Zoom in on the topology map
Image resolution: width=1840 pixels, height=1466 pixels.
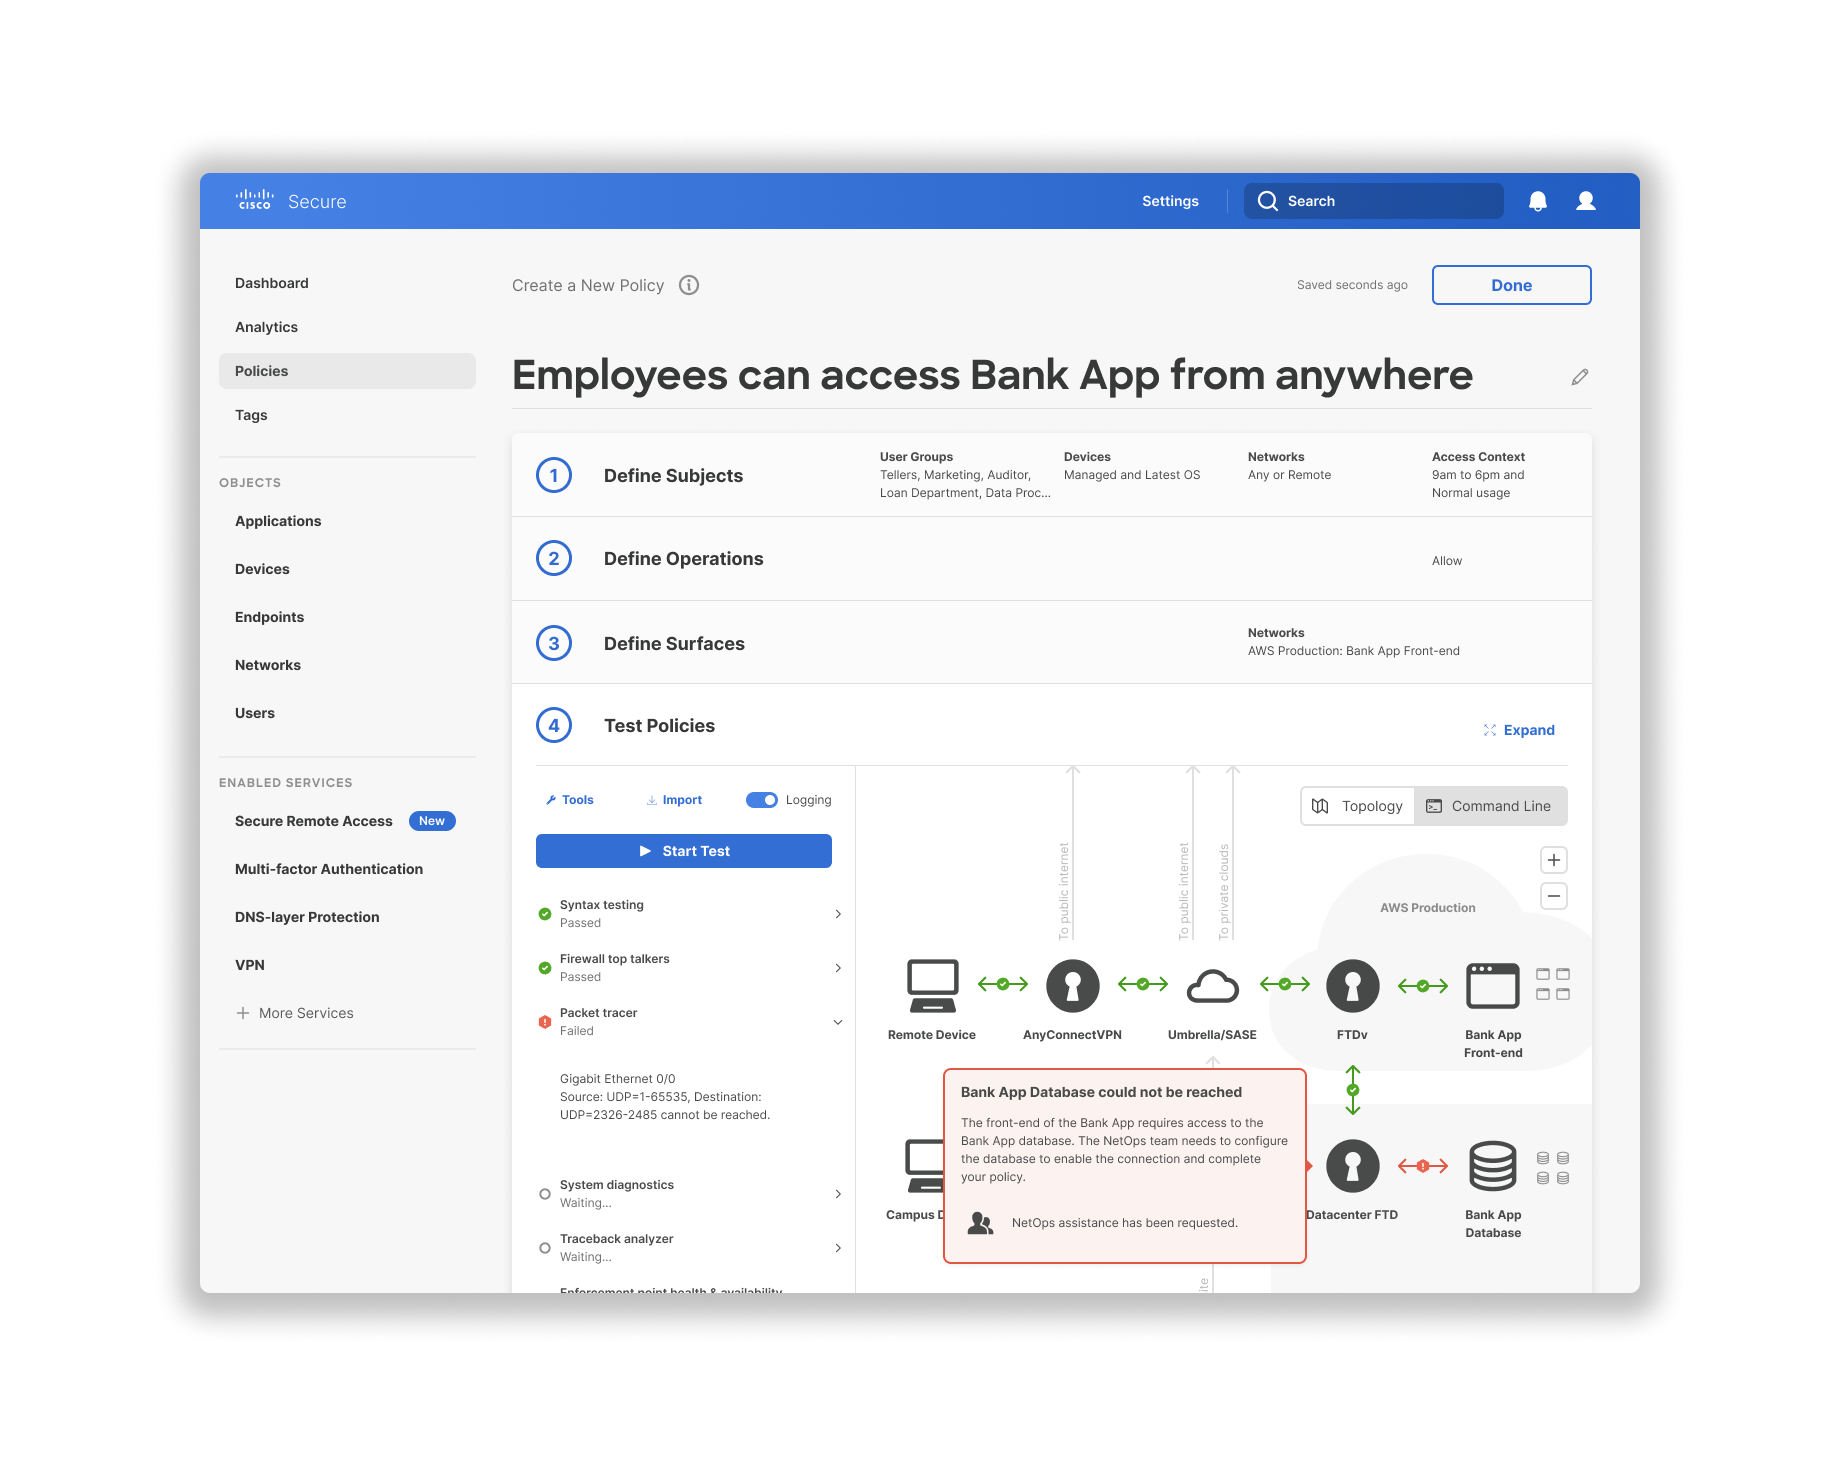pyautogui.click(x=1554, y=860)
